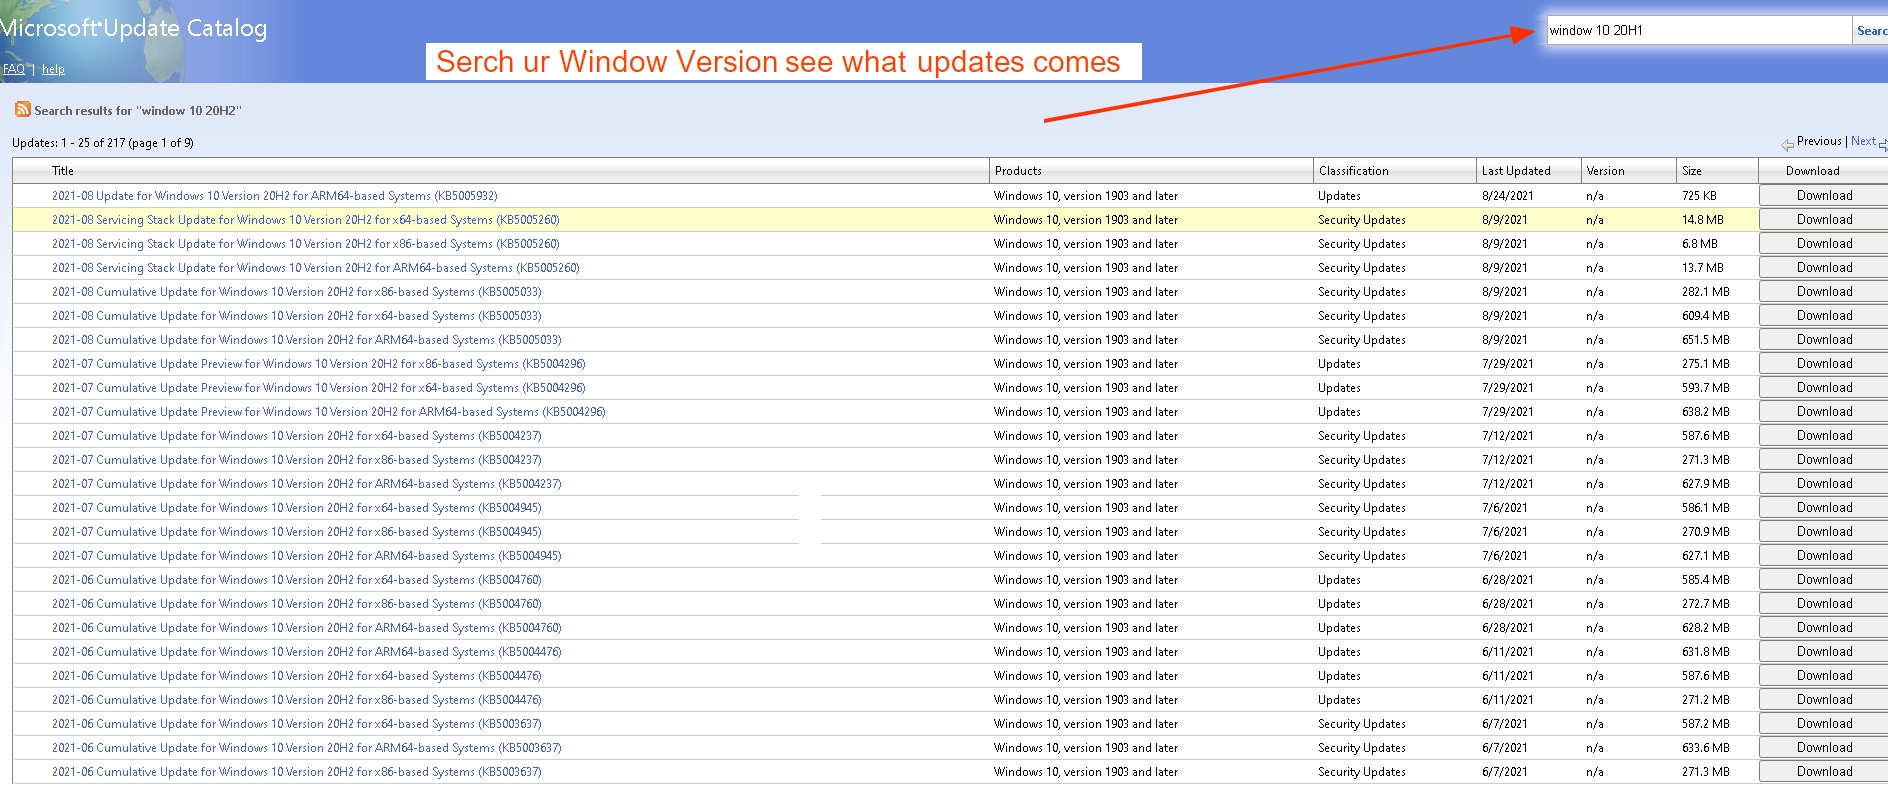Open 2021-06 Cumulative Update x64 KB5004760
Viewport: 1888px width, 794px height.
(297, 580)
